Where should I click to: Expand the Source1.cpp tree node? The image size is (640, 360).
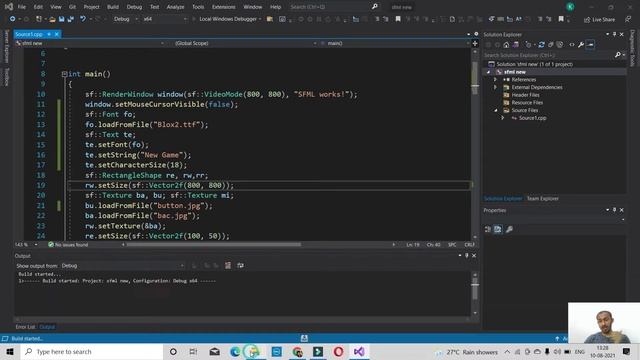[503, 118]
